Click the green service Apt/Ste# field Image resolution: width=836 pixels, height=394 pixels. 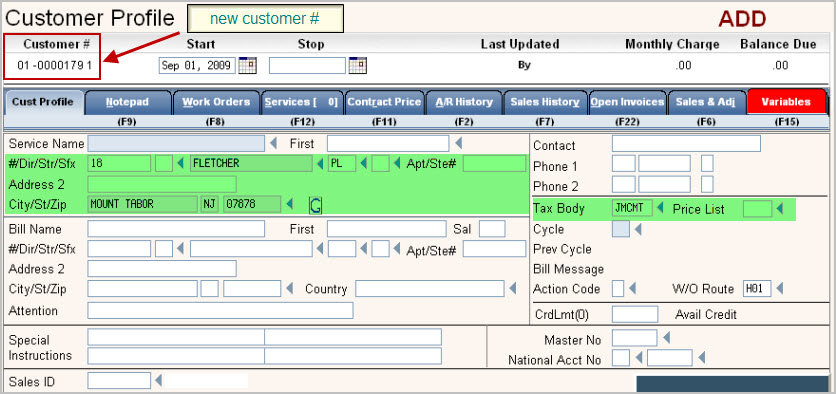pos(495,163)
